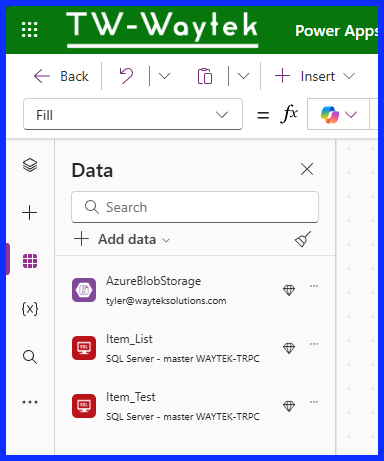Click the Undo arrow icon
Viewport: 384px width, 461px height.
tap(126, 76)
